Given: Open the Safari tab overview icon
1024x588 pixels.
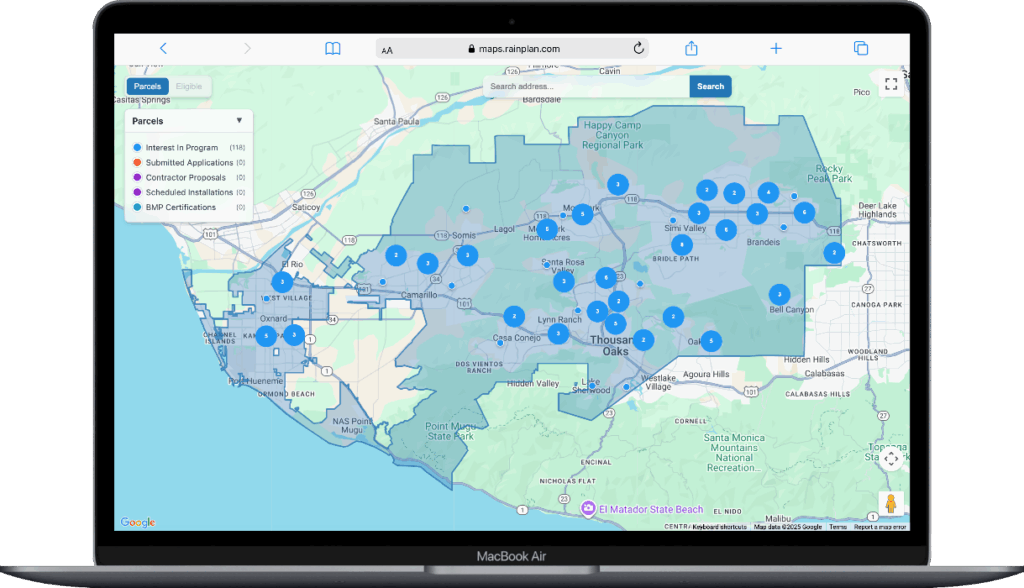Looking at the screenshot, I should tap(860, 48).
